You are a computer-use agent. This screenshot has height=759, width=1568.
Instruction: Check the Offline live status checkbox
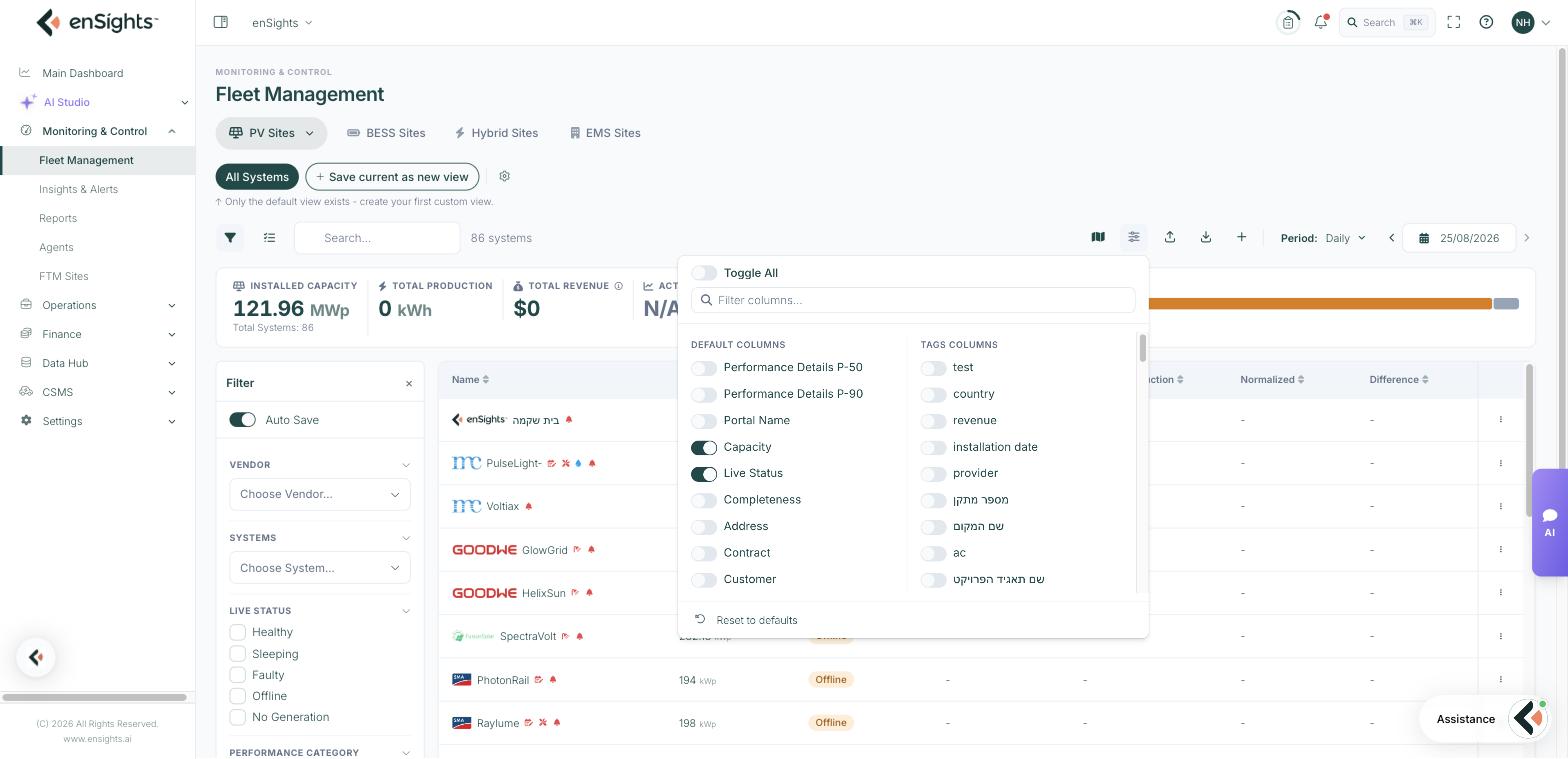pos(238,696)
